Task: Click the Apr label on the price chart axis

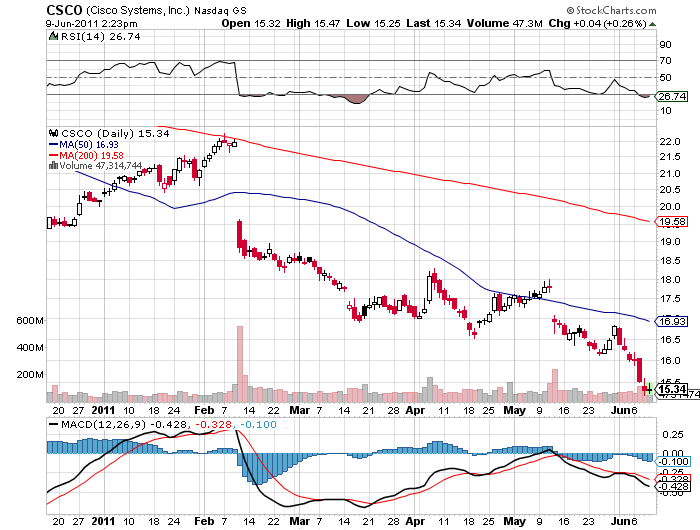Action: click(415, 410)
